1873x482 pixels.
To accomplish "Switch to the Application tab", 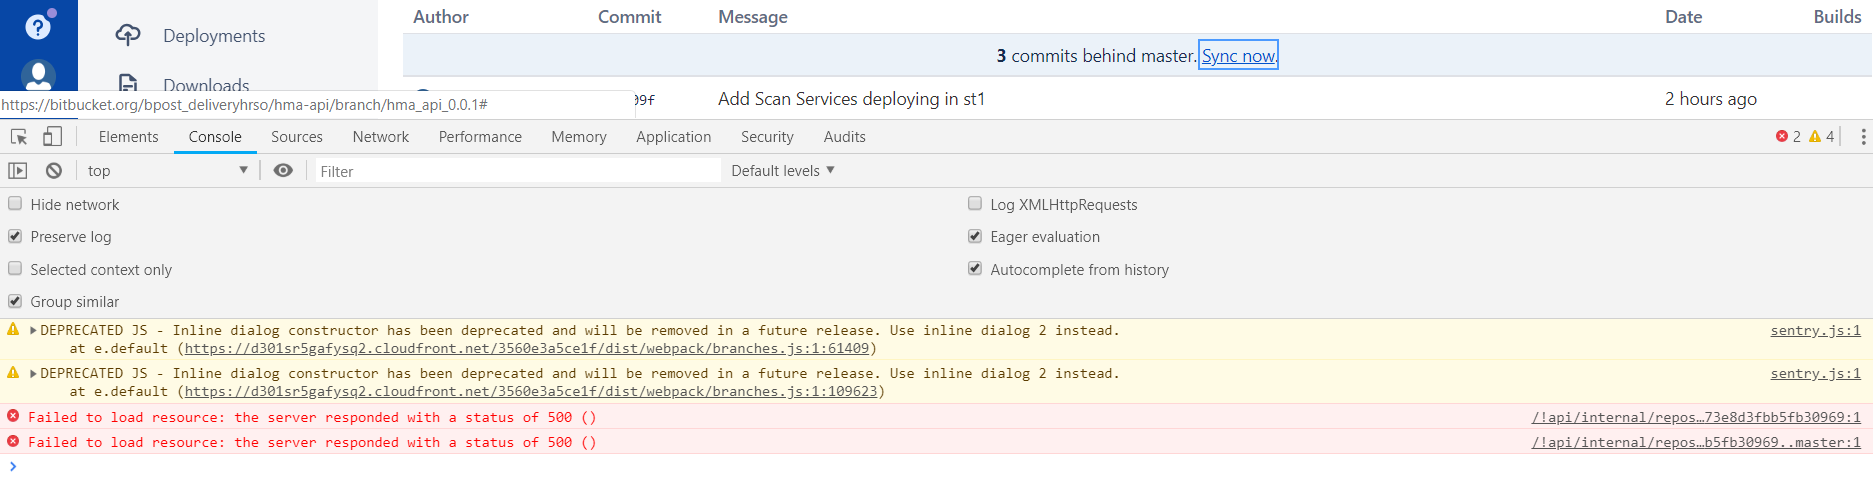I will [674, 137].
